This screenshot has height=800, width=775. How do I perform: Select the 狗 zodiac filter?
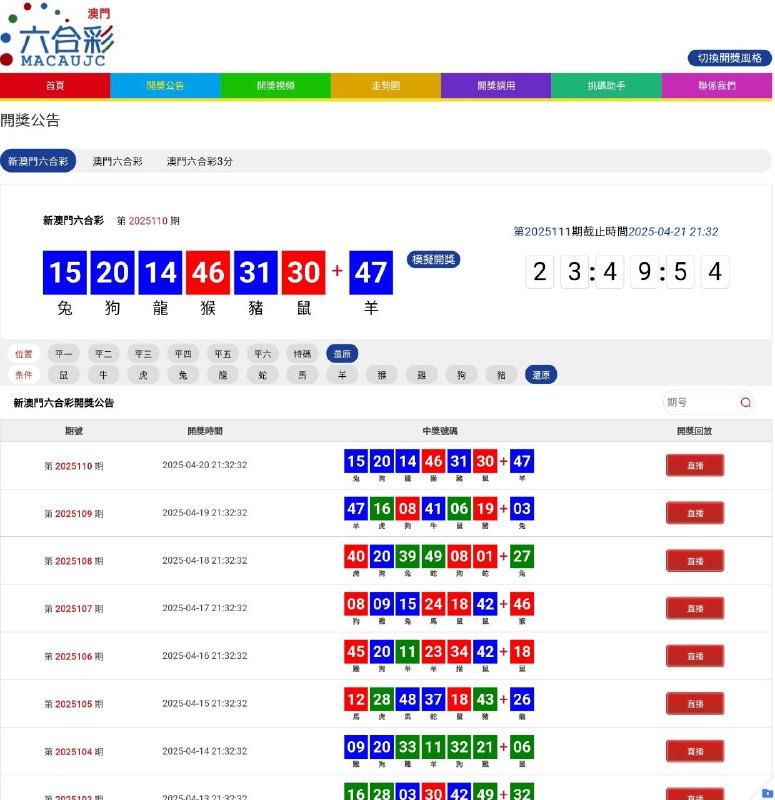tap(461, 375)
